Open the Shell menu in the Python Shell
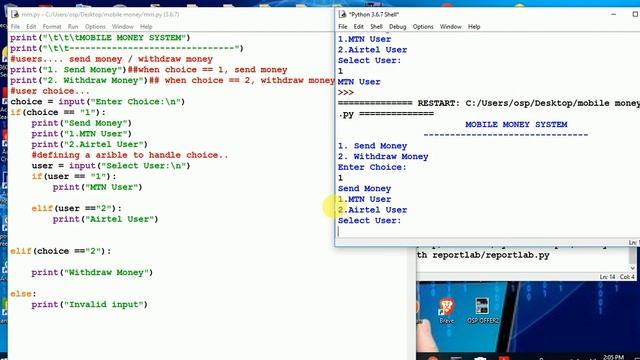Viewport: 640px width, 360px height. pos(376,27)
